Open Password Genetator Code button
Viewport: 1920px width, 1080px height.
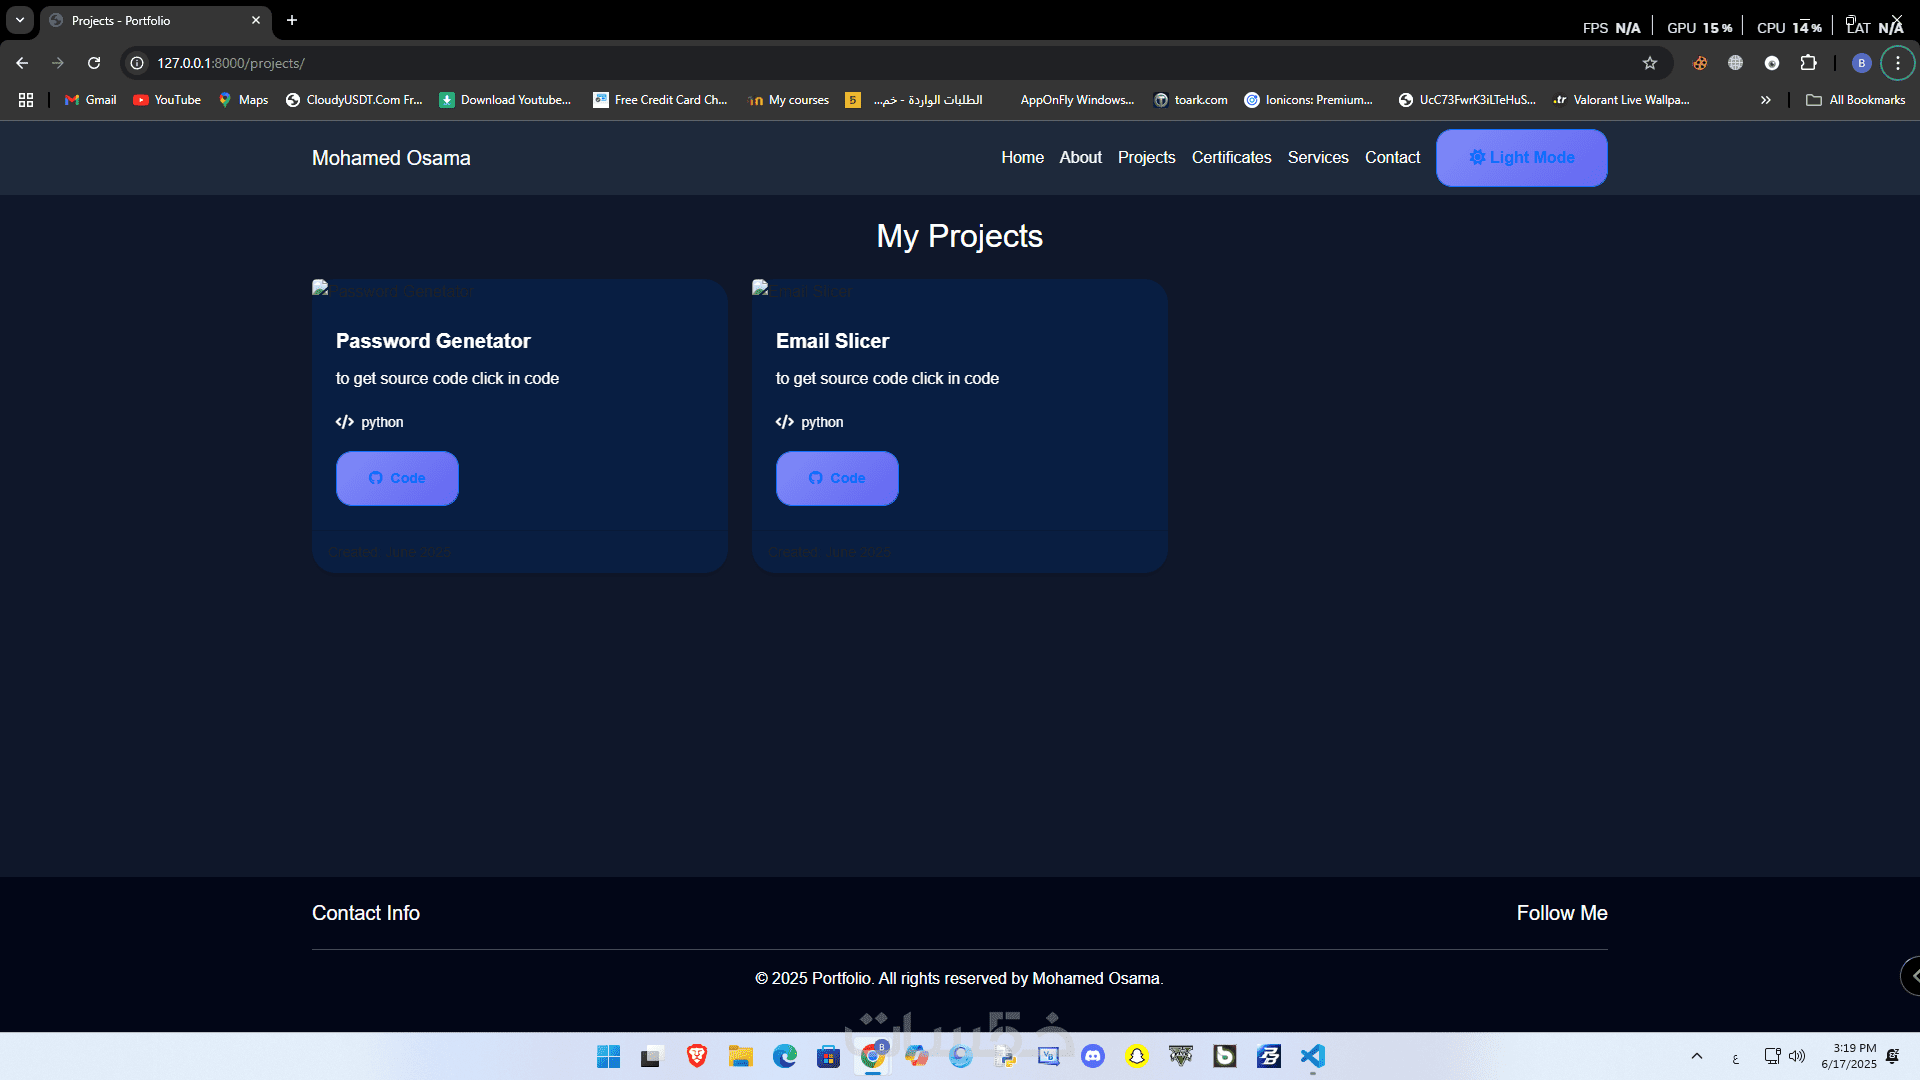click(x=397, y=478)
